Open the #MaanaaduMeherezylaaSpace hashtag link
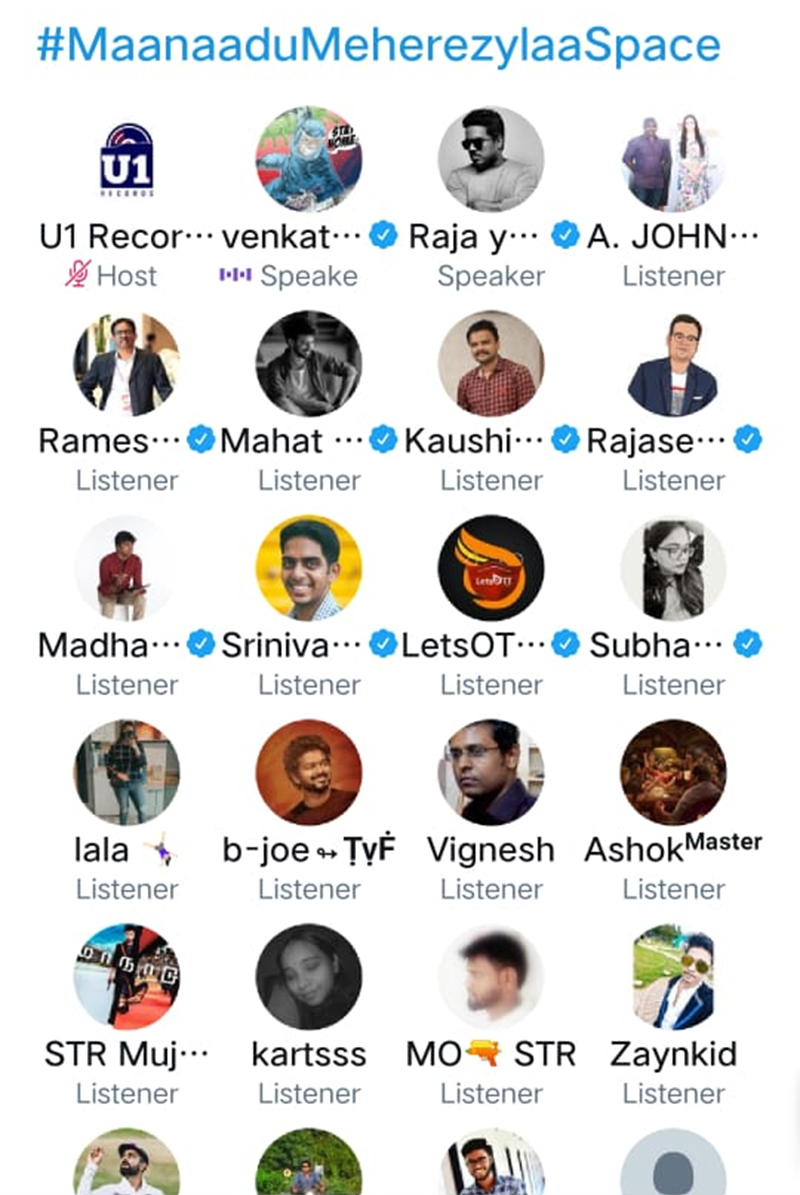Screen dimensions: 800x1195 pos(379,45)
